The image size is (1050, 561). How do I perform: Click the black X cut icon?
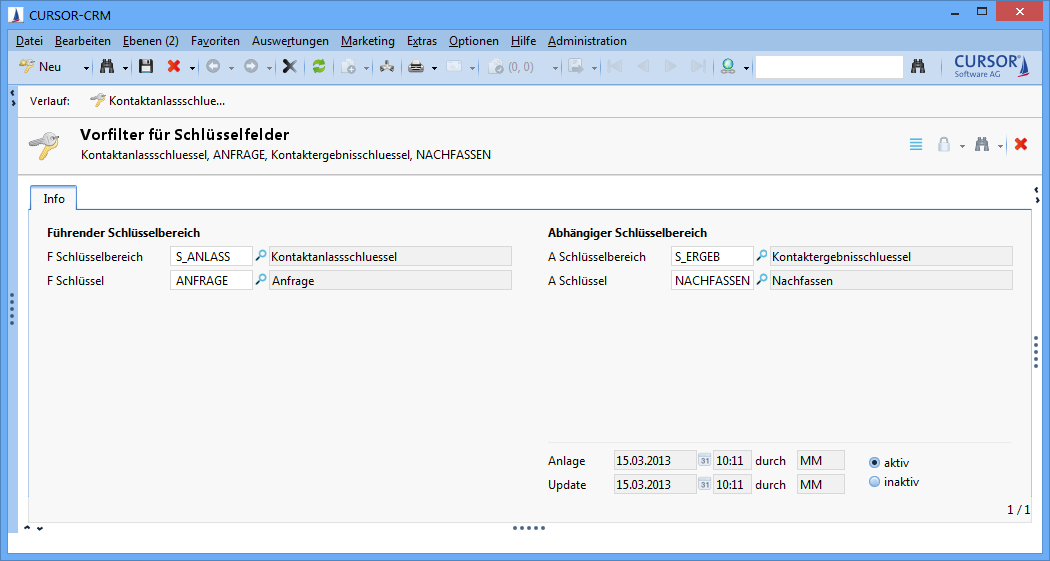coord(290,67)
